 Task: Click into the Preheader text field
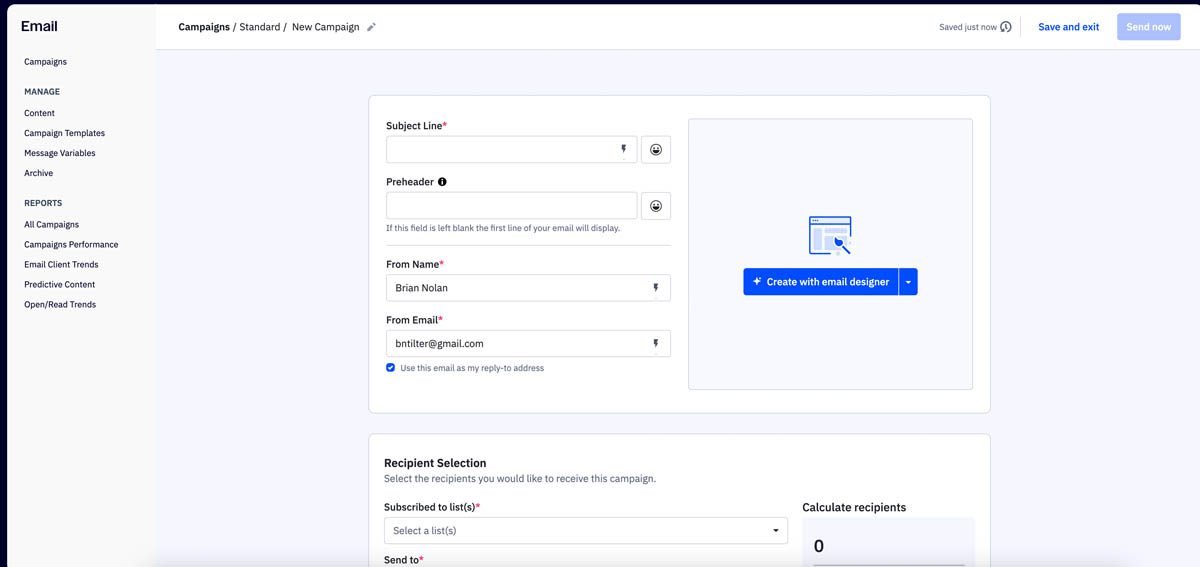coord(511,206)
